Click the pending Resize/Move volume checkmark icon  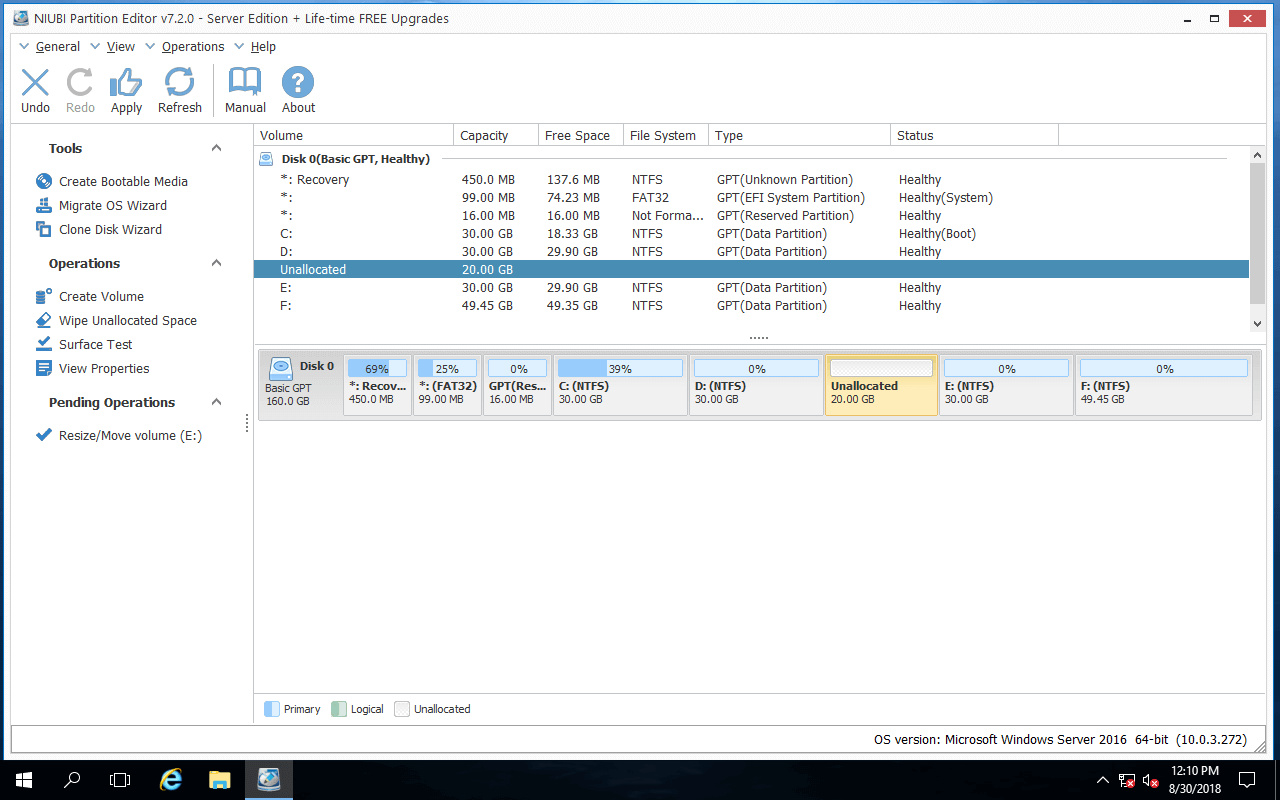coord(44,435)
